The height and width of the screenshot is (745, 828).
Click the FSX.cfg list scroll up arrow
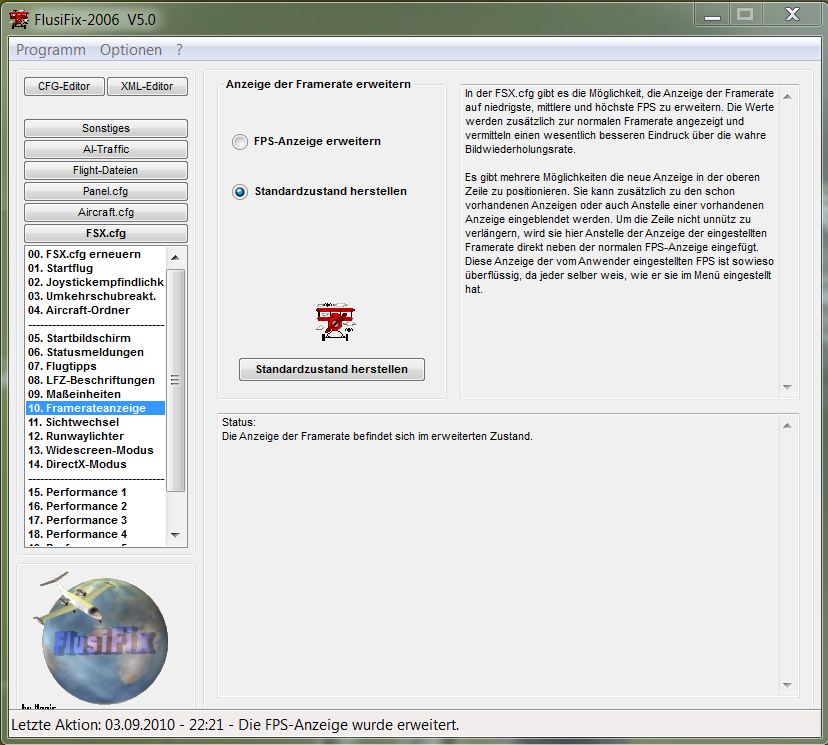[x=176, y=257]
